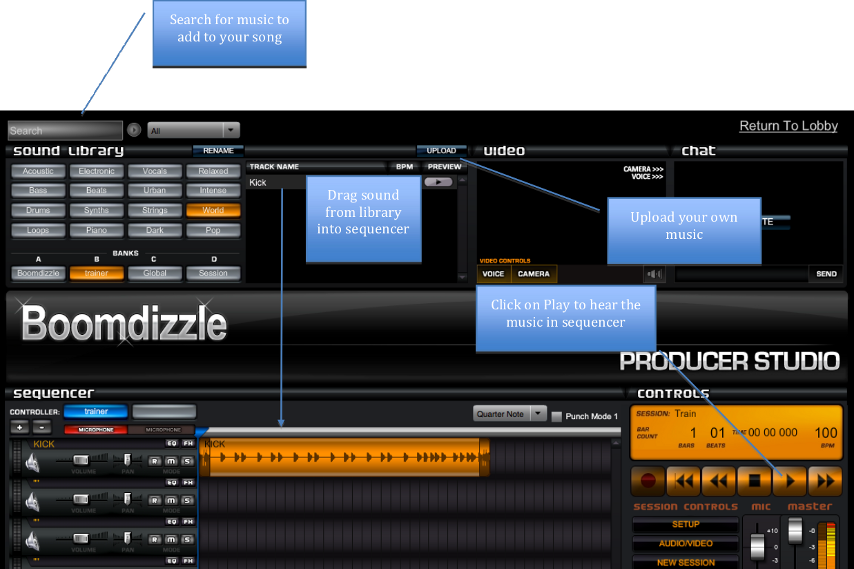Image resolution: width=854 pixels, height=569 pixels.
Task: Click the red Record button
Action: coord(648,481)
